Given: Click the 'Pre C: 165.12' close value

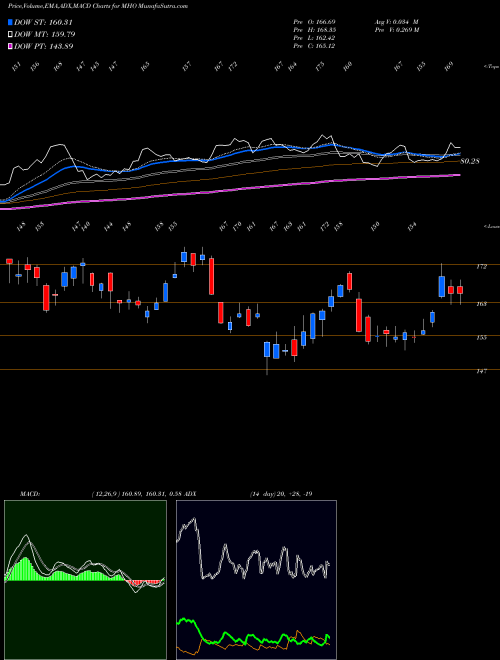Looking at the screenshot, I should (314, 46).
